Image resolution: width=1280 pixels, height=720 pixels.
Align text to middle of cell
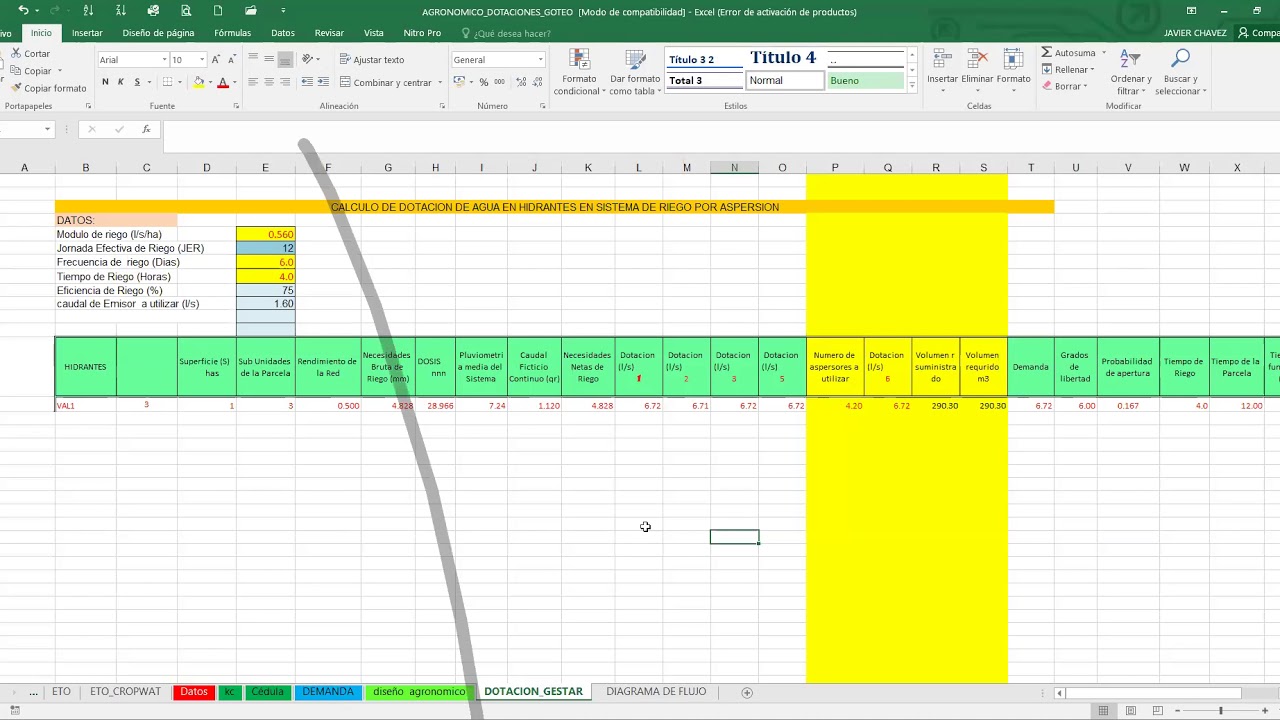click(x=269, y=59)
